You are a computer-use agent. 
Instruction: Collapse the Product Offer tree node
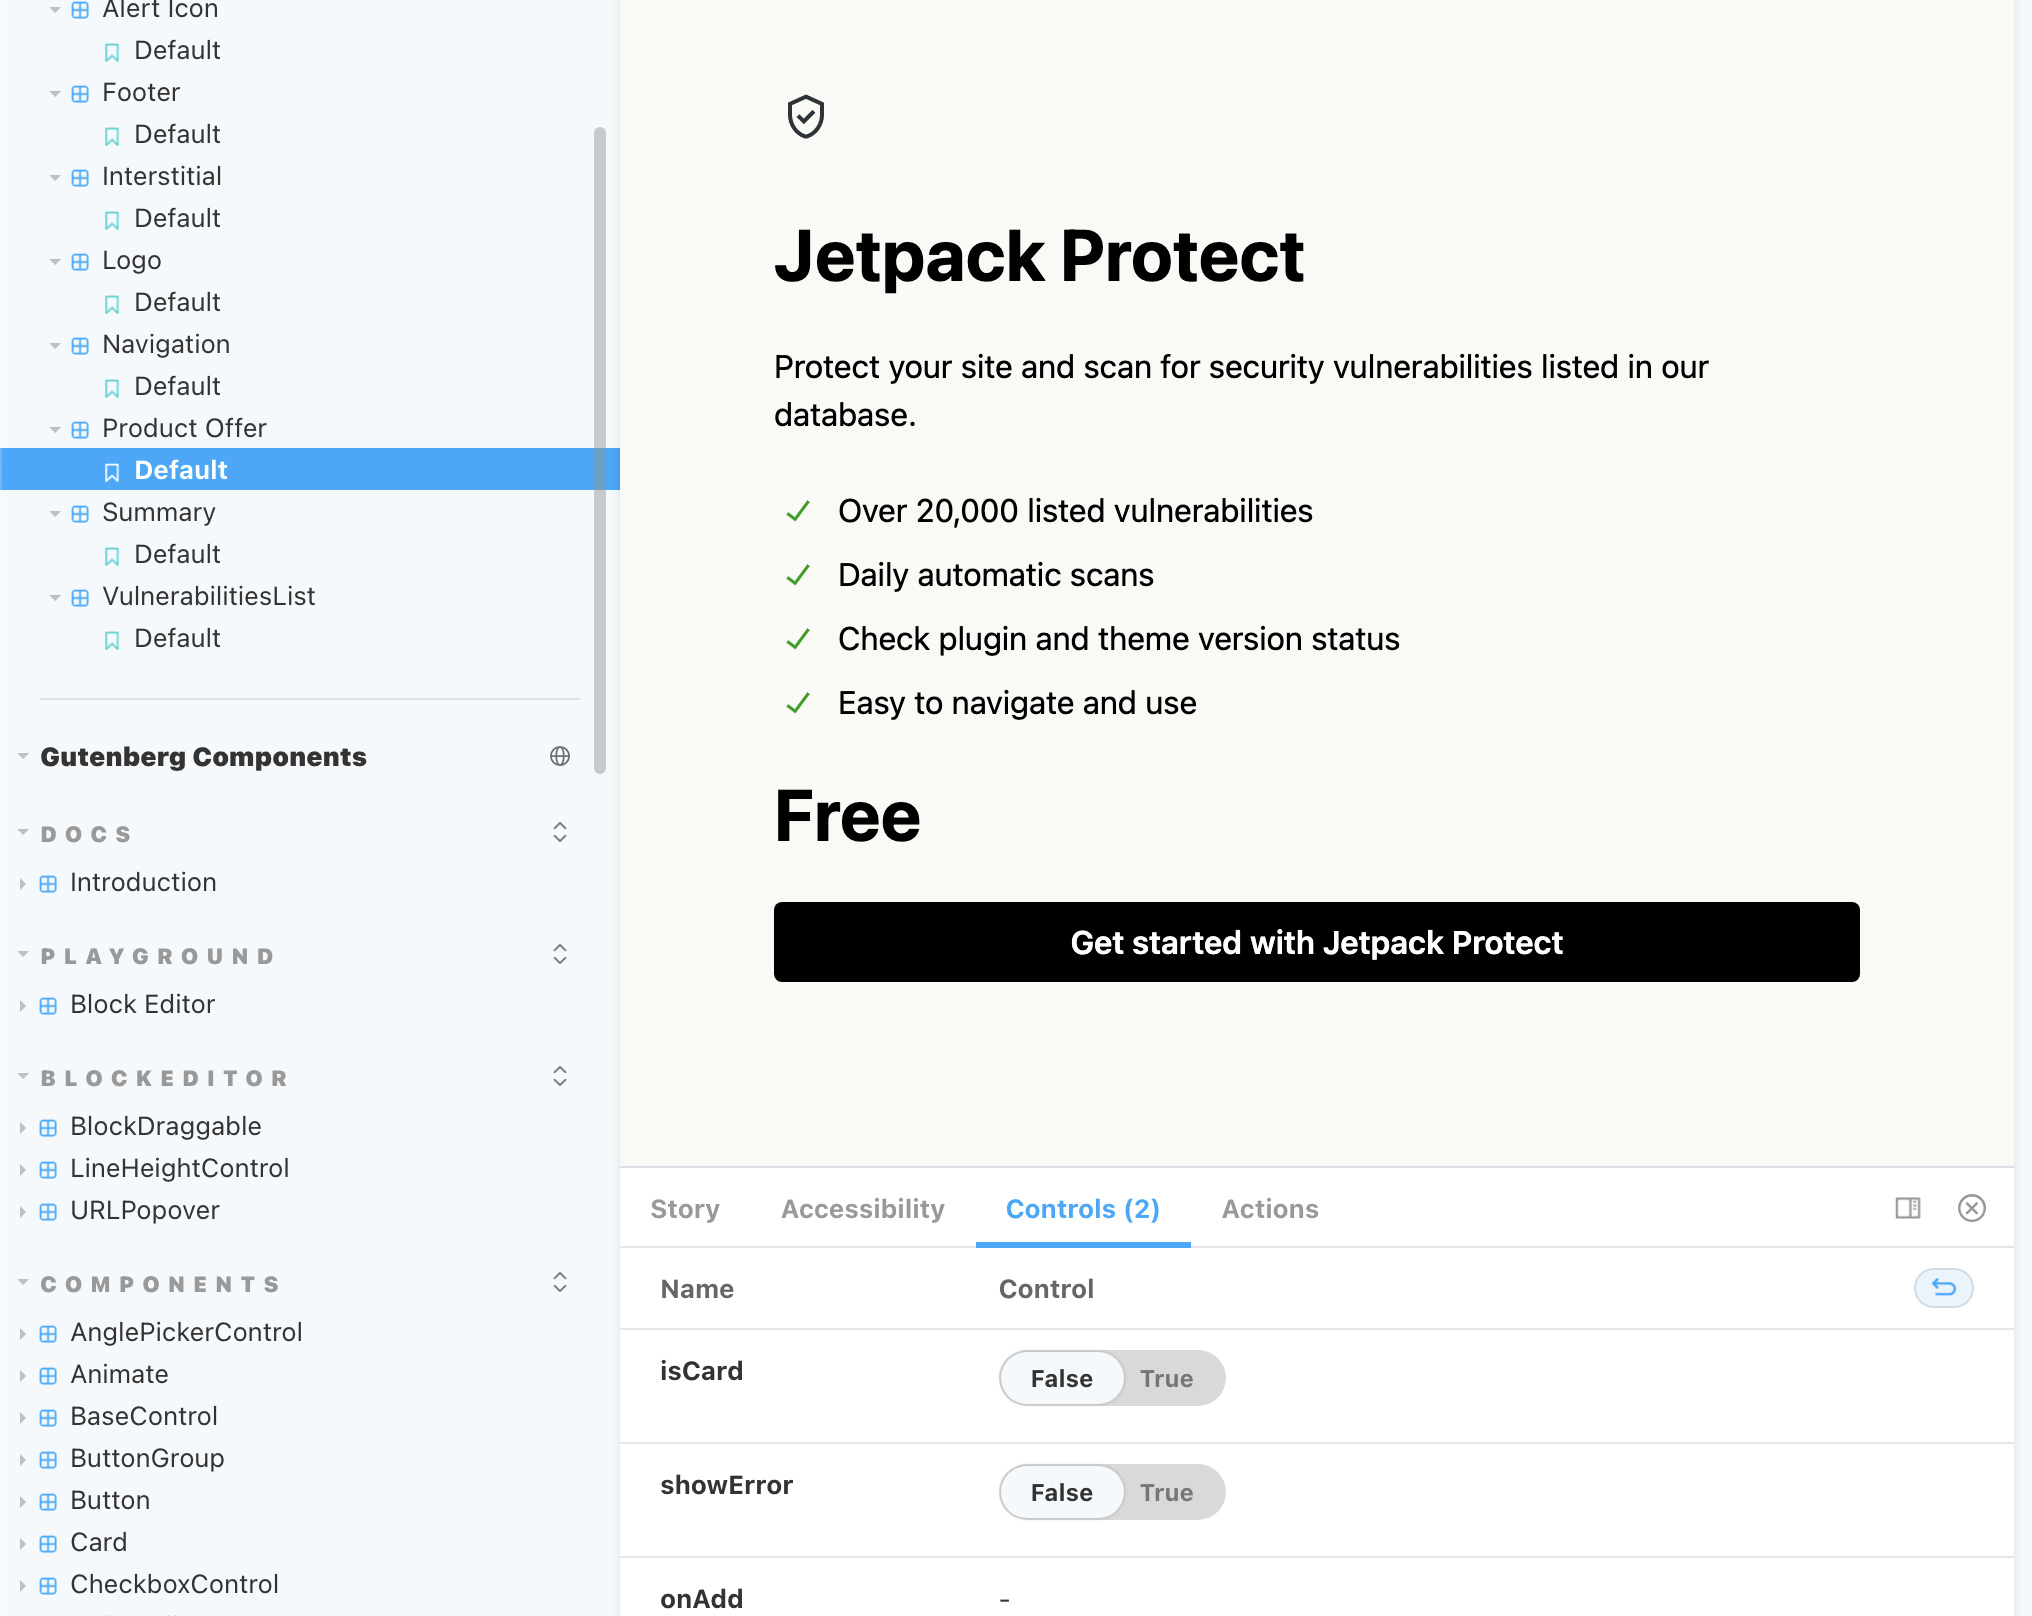click(x=55, y=429)
